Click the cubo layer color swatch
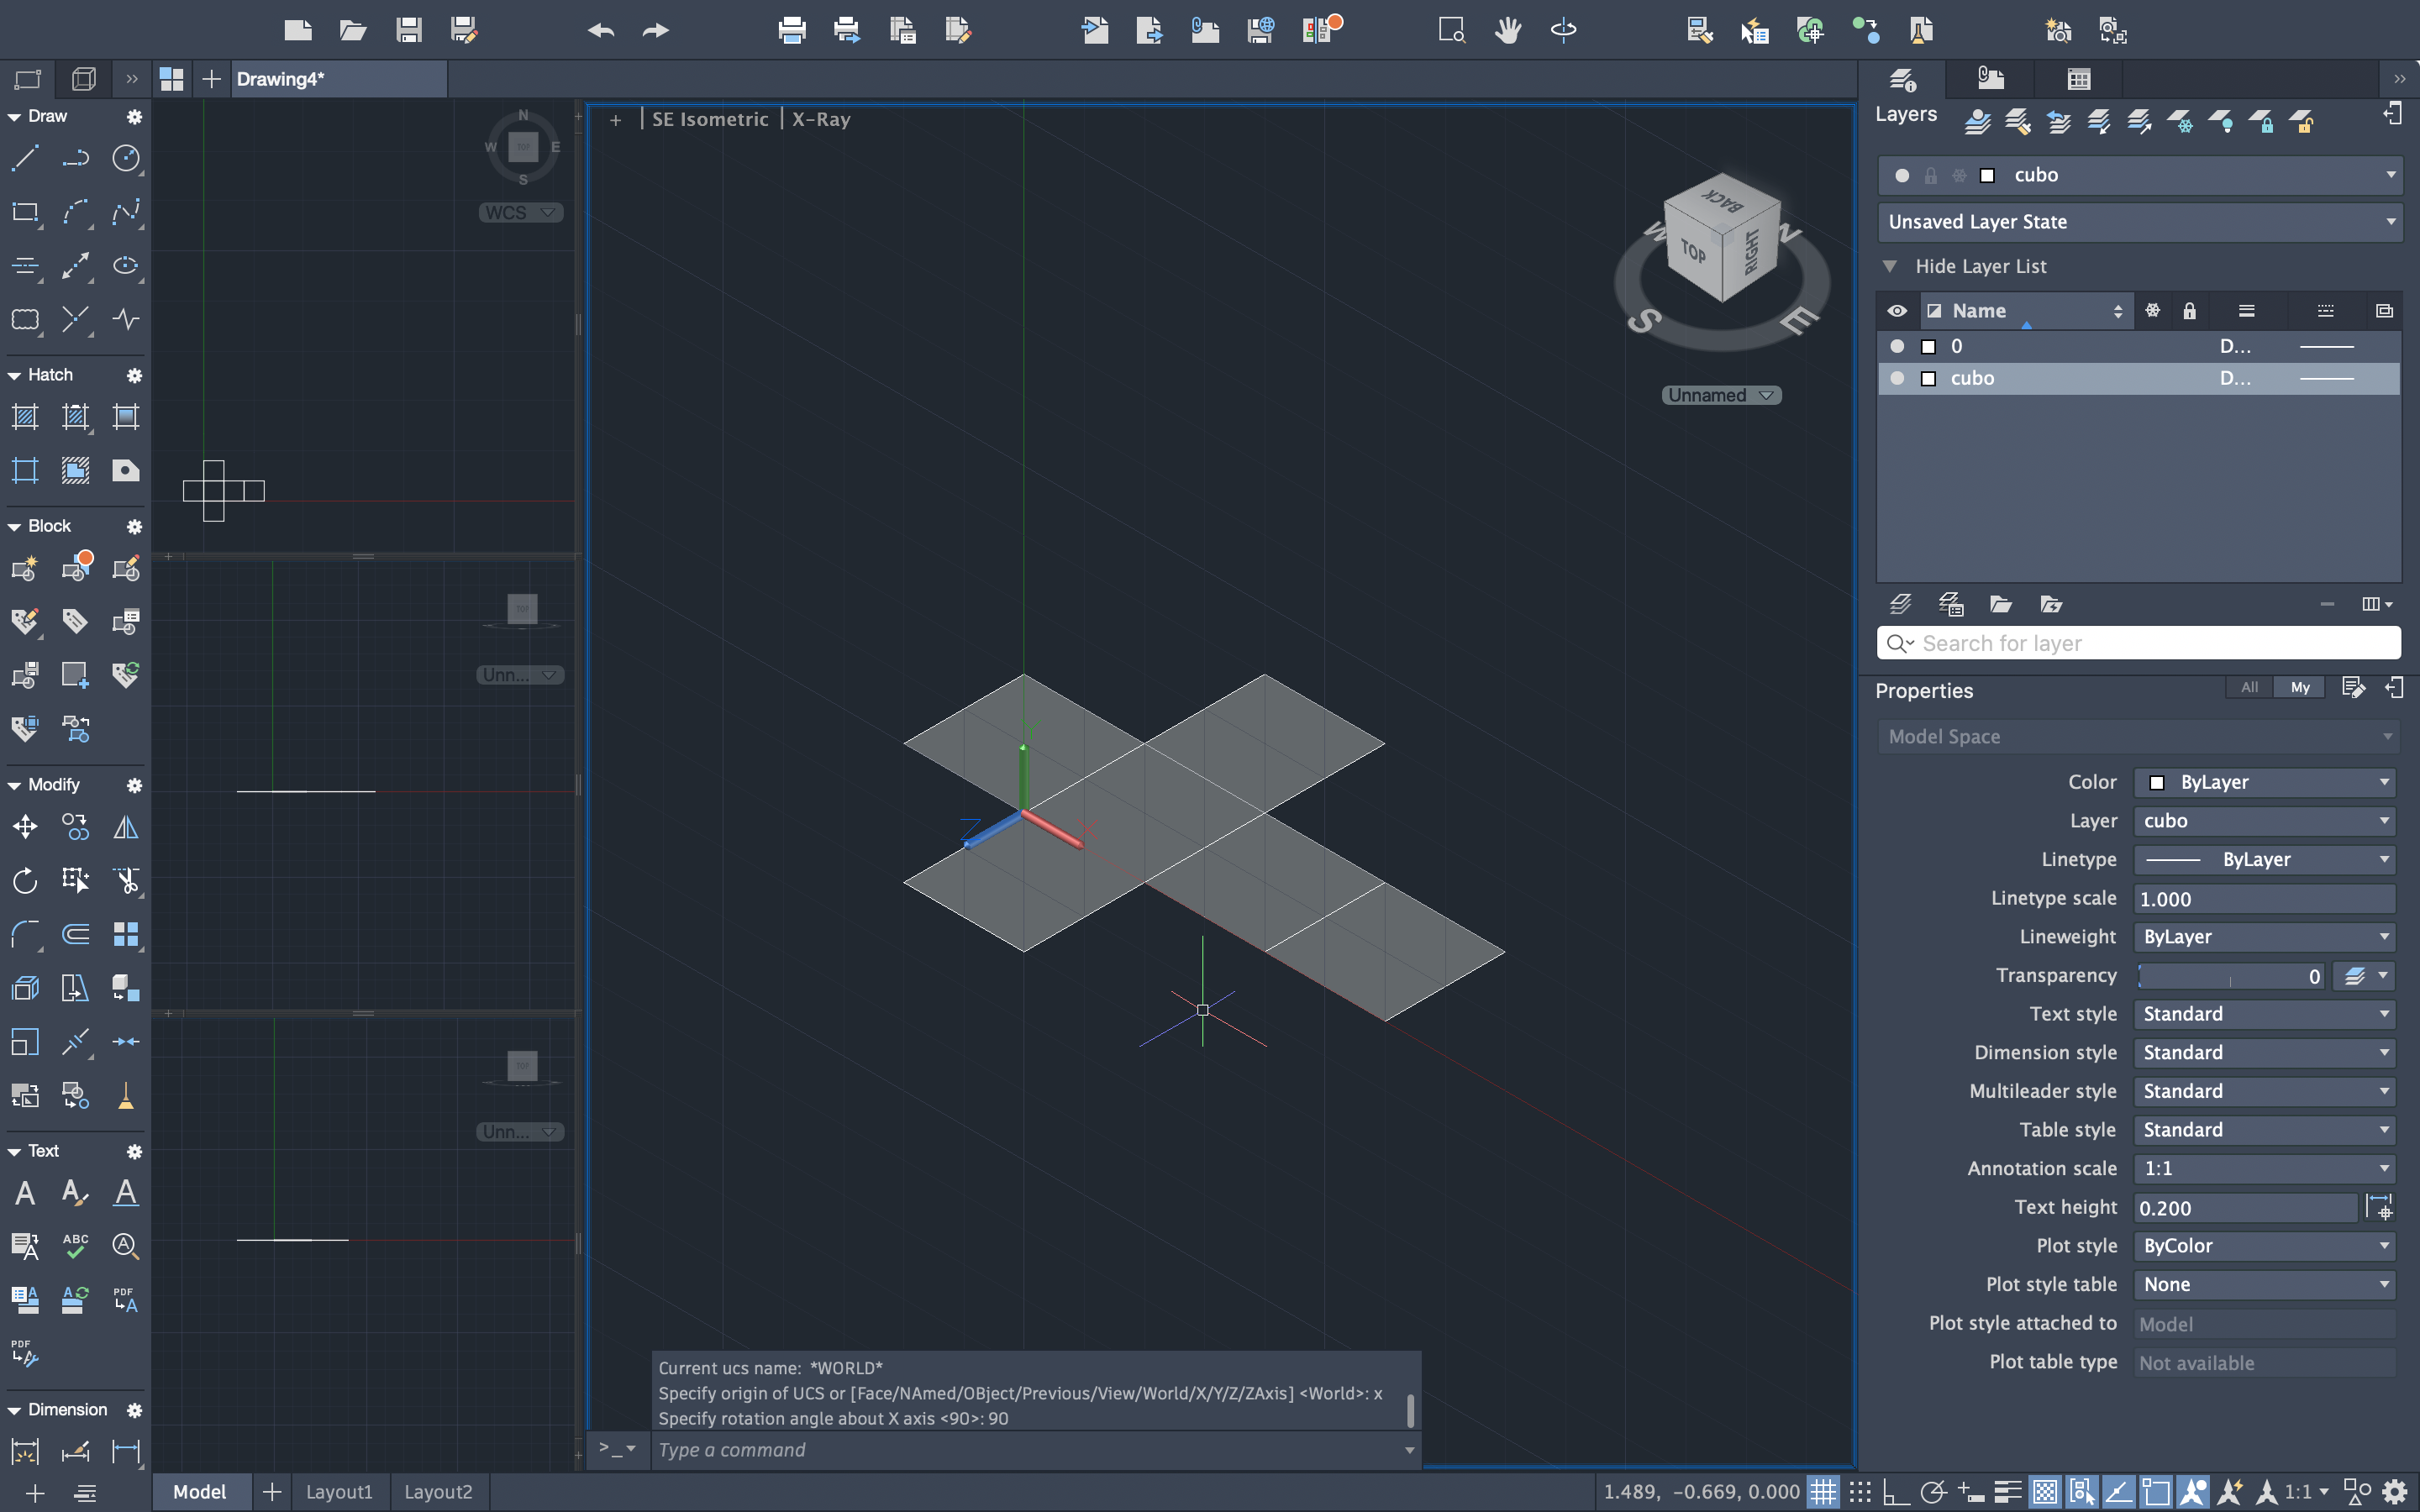Image resolution: width=2420 pixels, height=1512 pixels. 1929,378
